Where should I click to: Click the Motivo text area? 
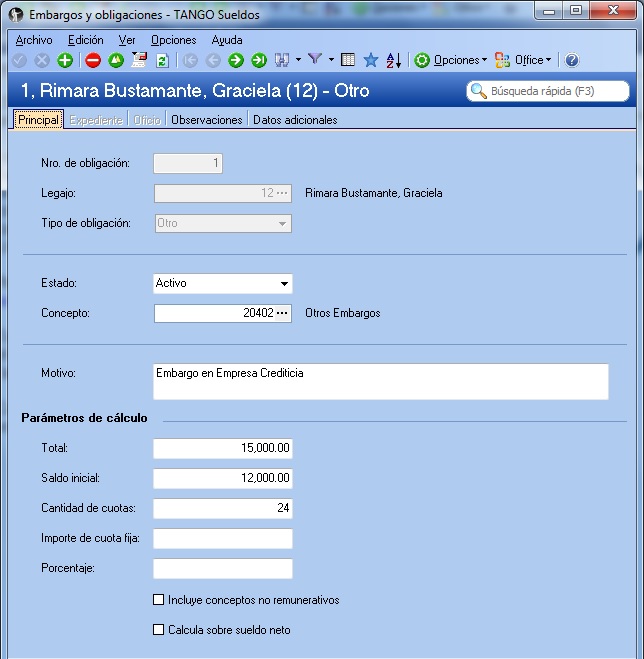pos(381,382)
